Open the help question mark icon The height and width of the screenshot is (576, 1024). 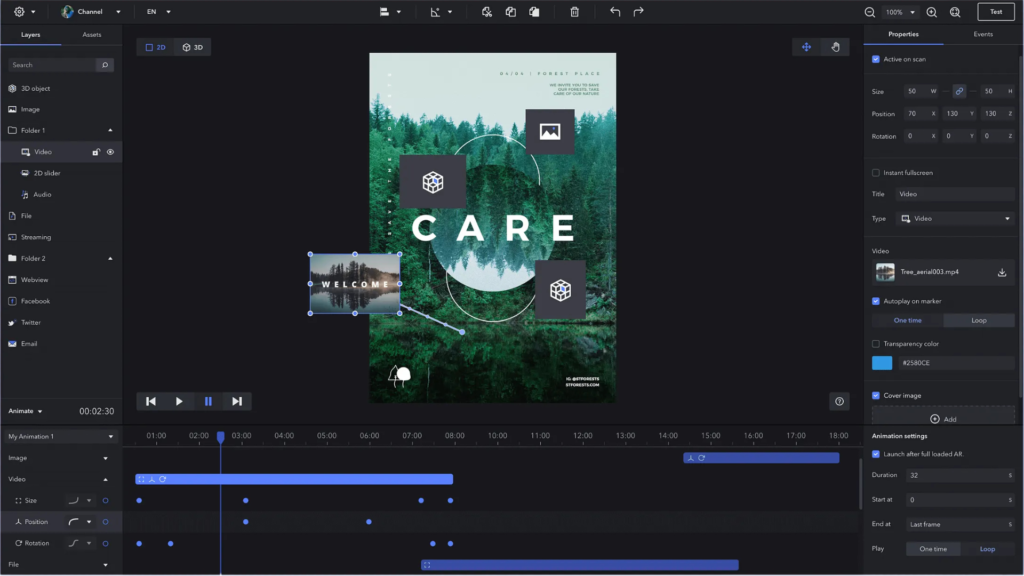tap(839, 401)
